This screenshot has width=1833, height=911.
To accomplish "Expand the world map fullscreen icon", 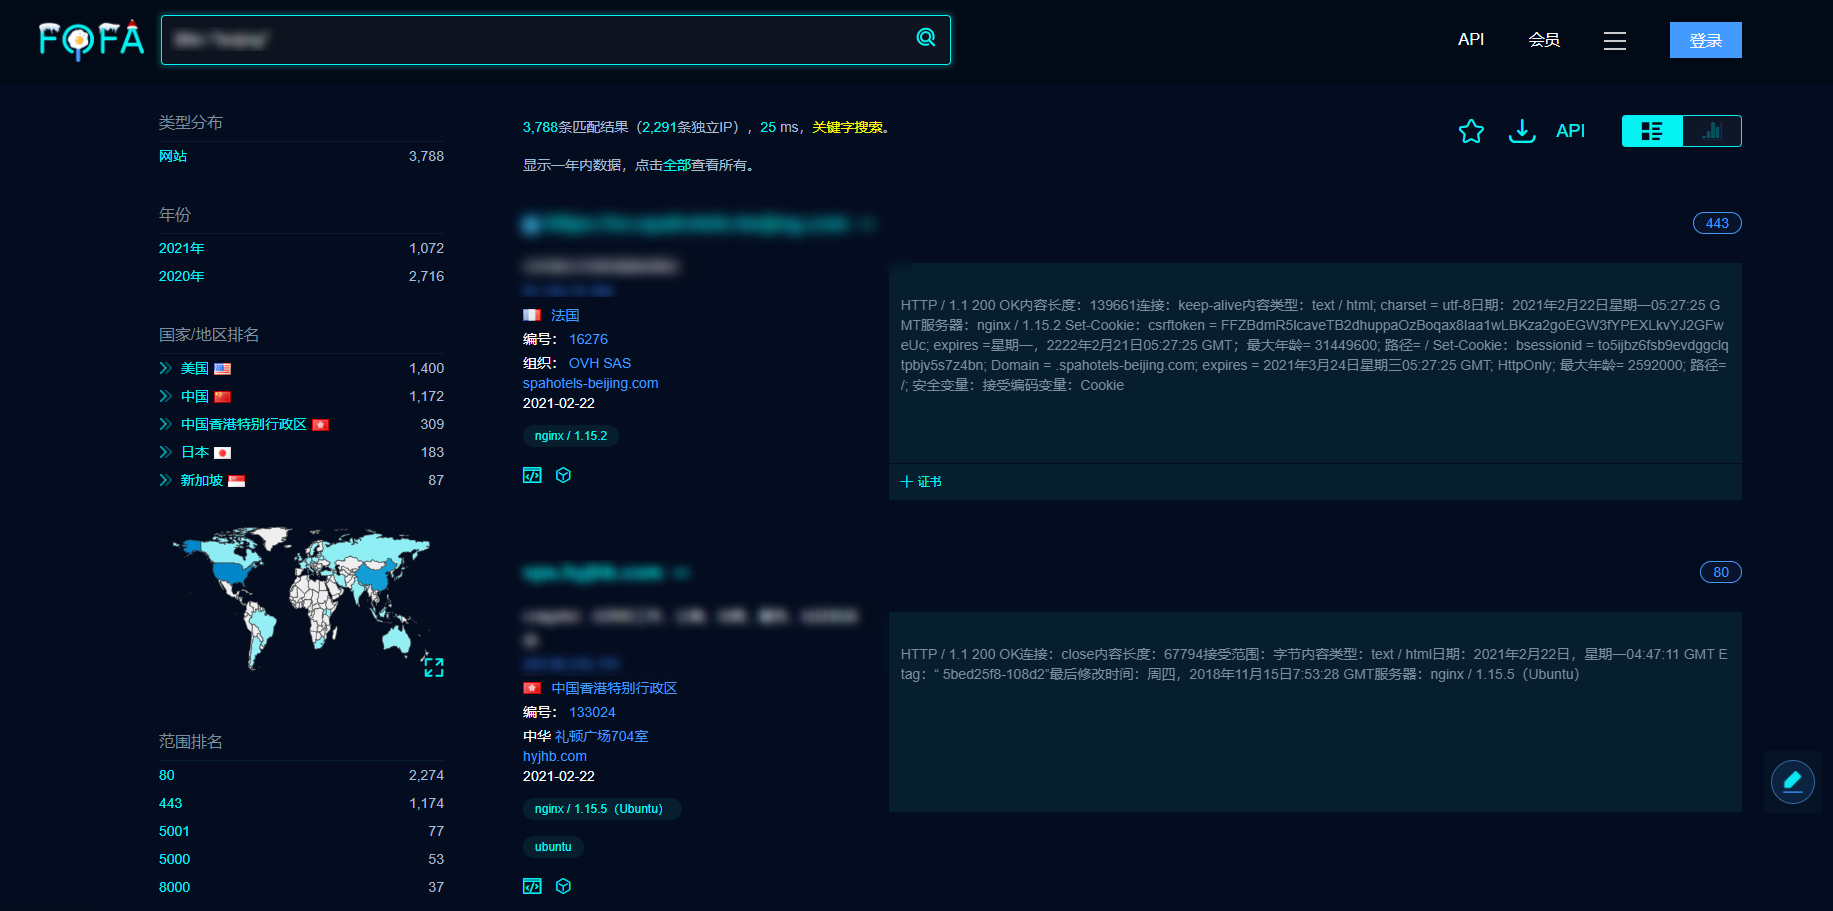I will click(433, 667).
